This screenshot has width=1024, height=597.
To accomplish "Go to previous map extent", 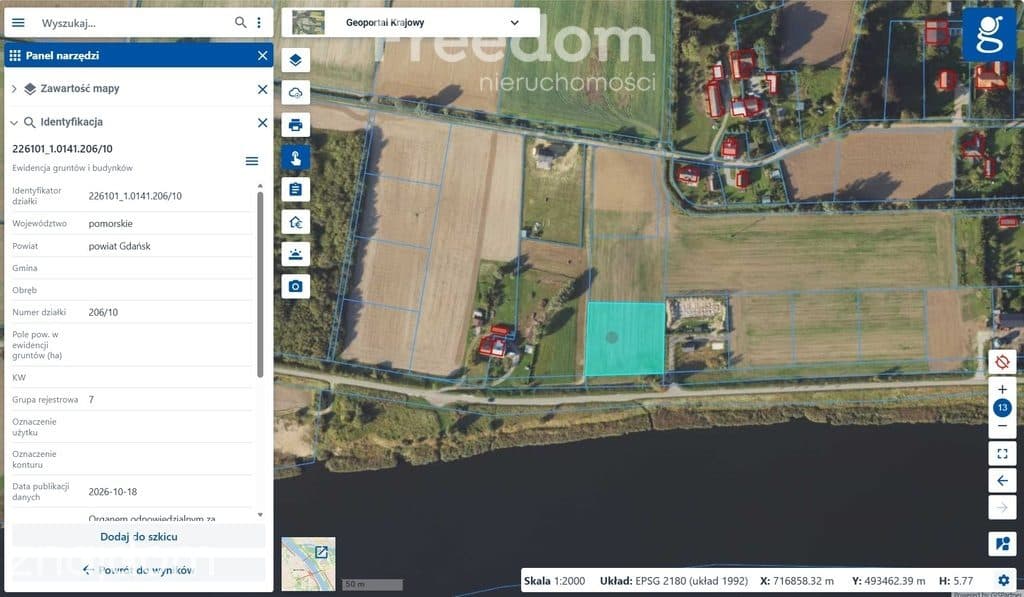I will 1002,481.
